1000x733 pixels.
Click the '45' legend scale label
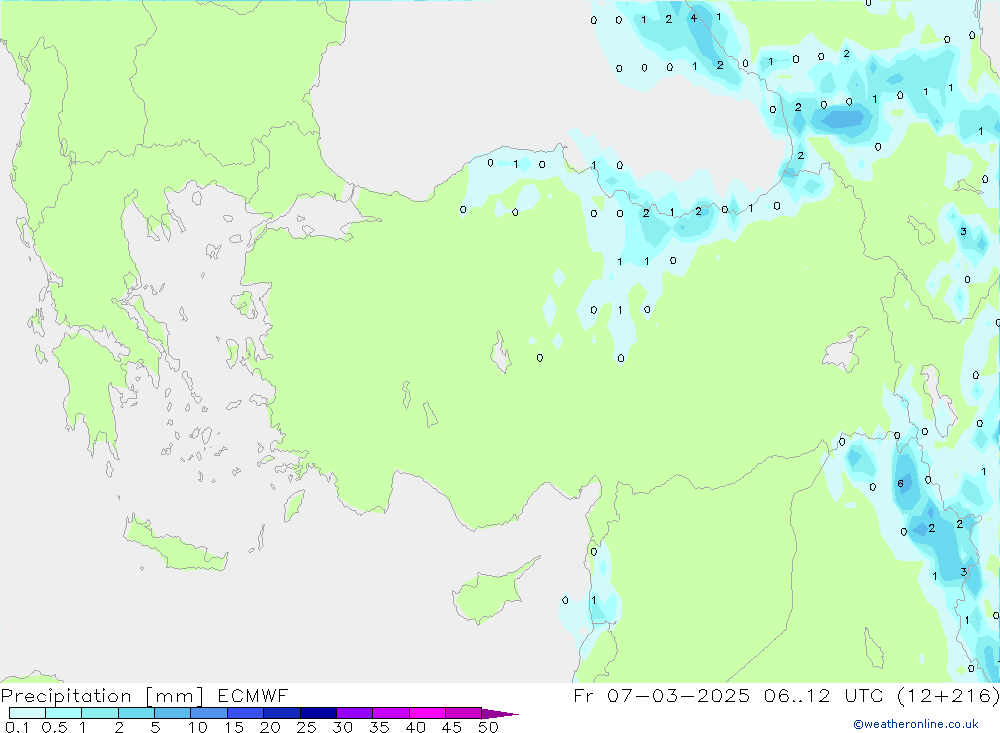coord(452,727)
